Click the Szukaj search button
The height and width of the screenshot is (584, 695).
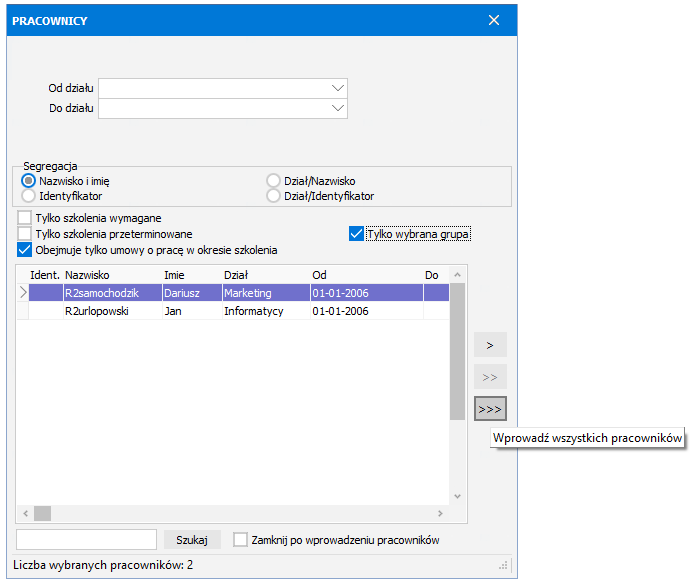point(191,540)
